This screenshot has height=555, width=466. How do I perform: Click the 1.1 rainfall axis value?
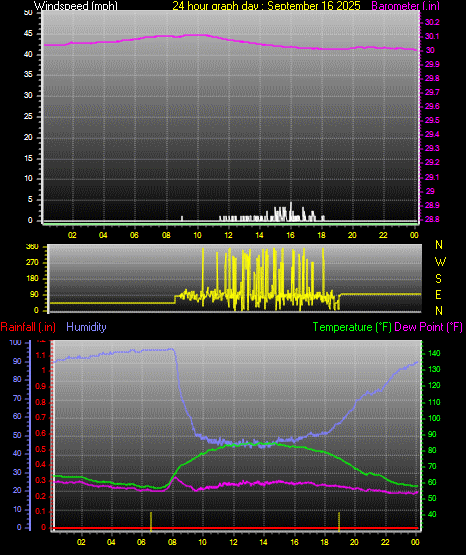[41, 355]
